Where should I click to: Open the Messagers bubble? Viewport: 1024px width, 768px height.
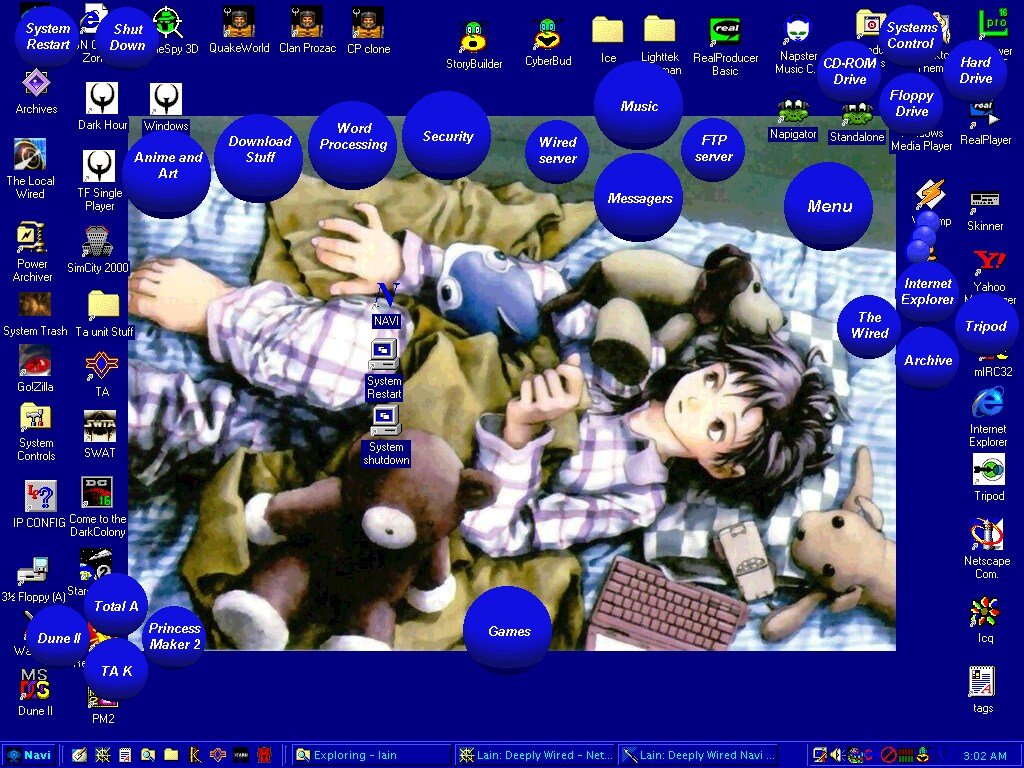pyautogui.click(x=639, y=198)
